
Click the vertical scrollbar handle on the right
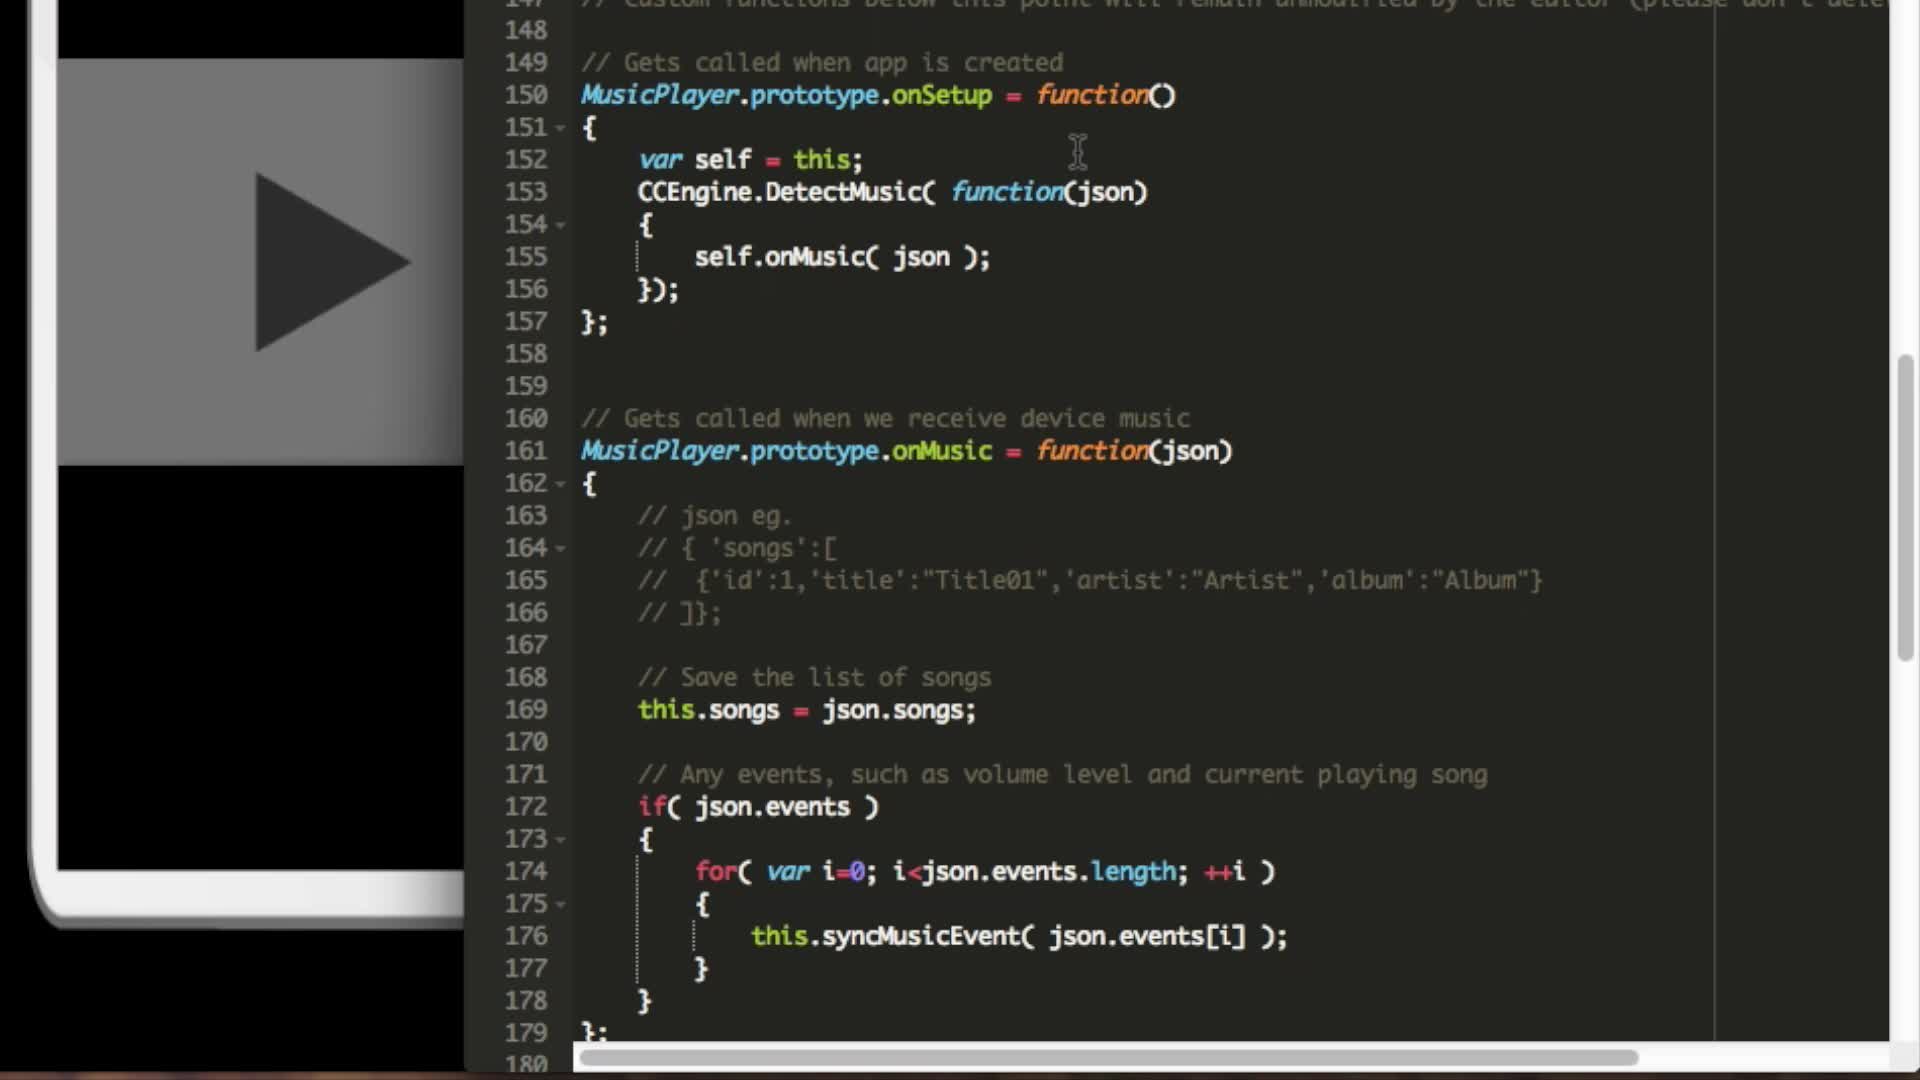1903,500
